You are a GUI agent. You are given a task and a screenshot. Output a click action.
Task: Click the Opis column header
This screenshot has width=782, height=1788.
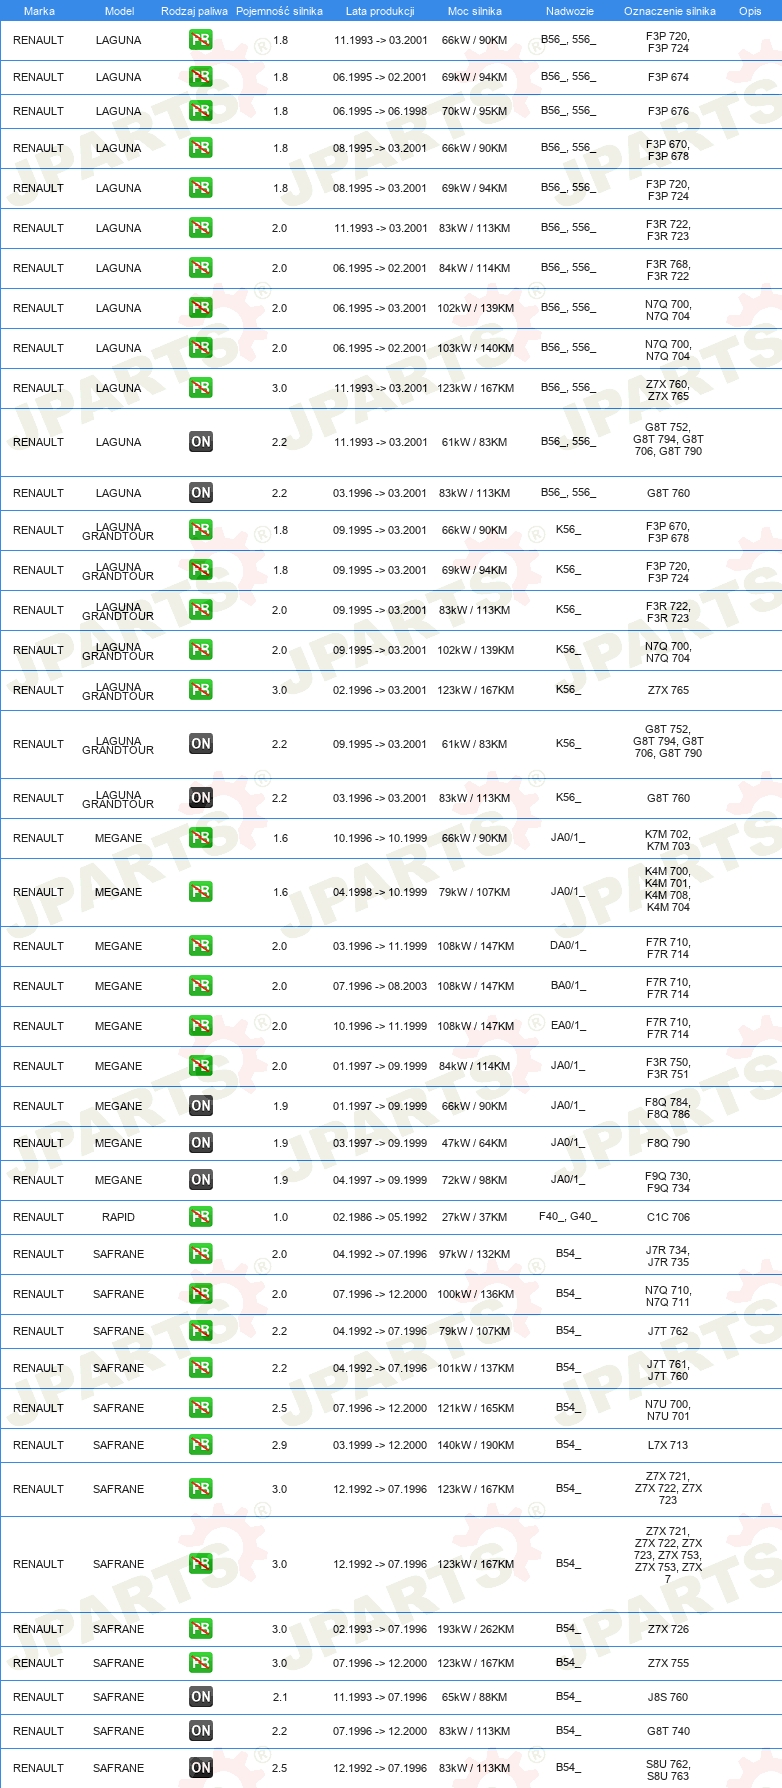click(x=750, y=11)
